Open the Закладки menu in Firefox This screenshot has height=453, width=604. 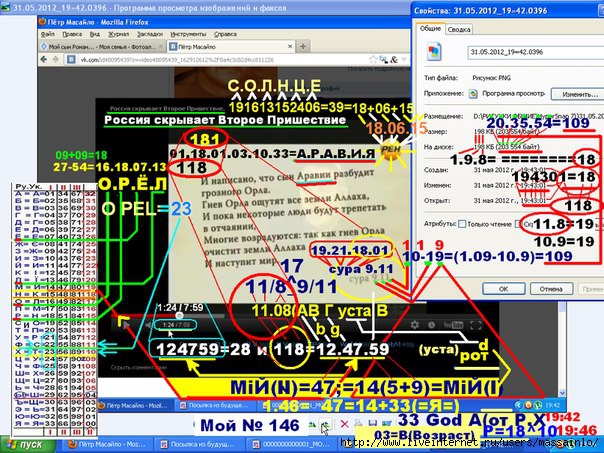[x=150, y=34]
